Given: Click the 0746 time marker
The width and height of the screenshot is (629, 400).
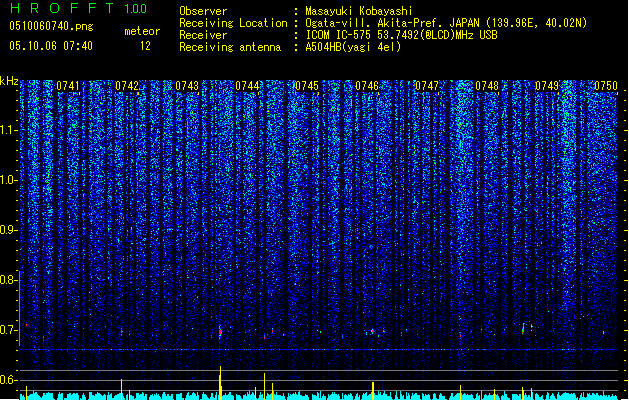Looking at the screenshot, I should click(367, 86).
